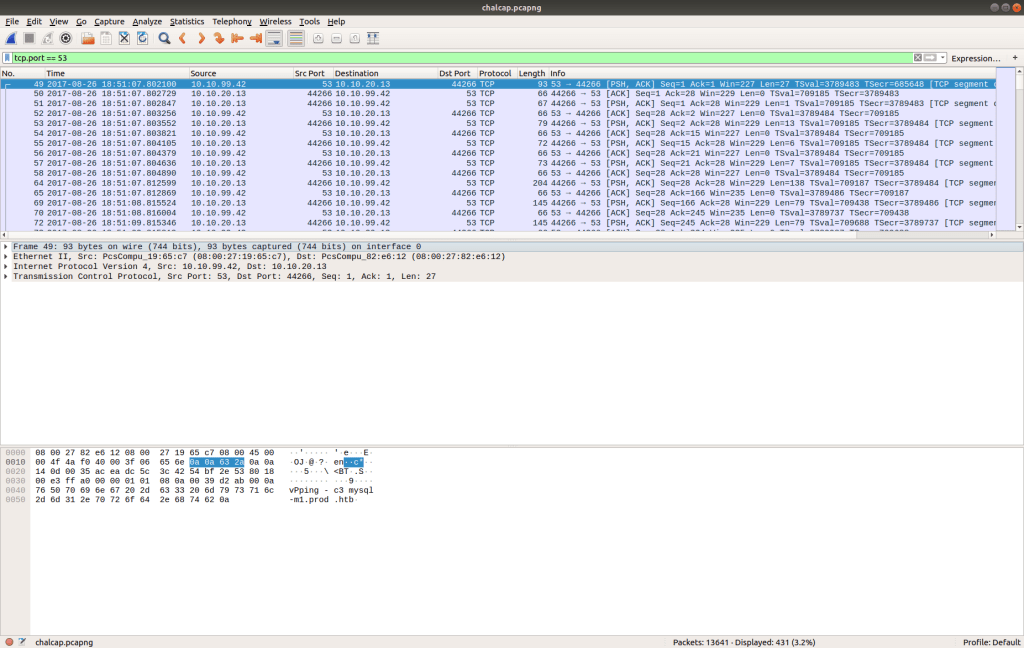The height and width of the screenshot is (648, 1024).
Task: Click the resize columns icon
Action: coord(373,39)
